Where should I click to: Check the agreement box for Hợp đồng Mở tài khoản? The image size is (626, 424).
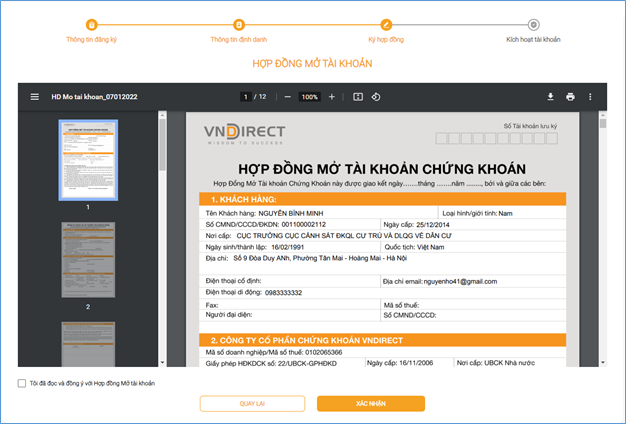tap(22, 383)
